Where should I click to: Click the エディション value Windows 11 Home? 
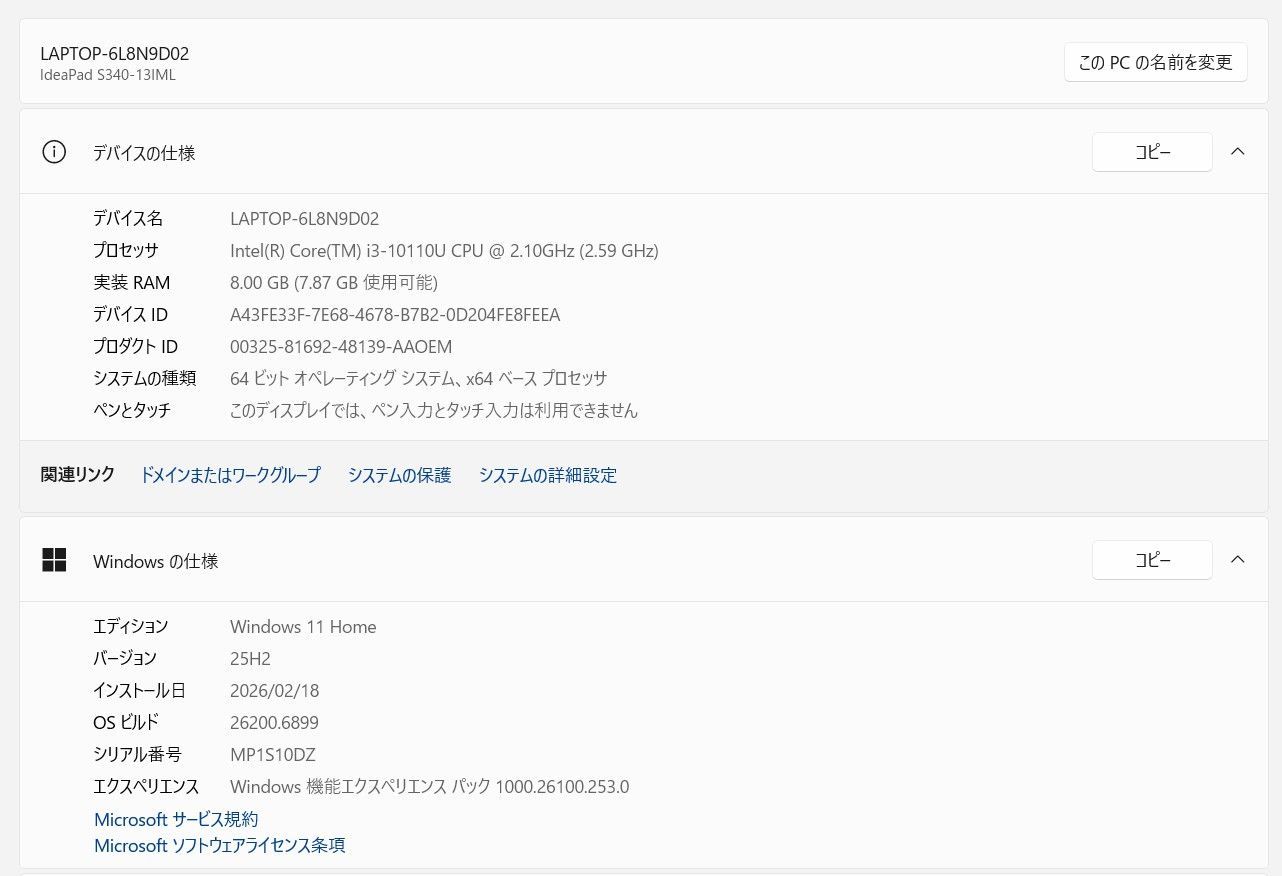tap(303, 626)
